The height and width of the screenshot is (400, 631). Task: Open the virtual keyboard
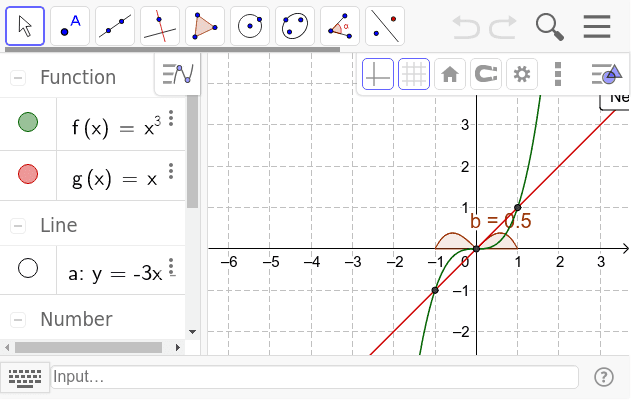coord(25,377)
